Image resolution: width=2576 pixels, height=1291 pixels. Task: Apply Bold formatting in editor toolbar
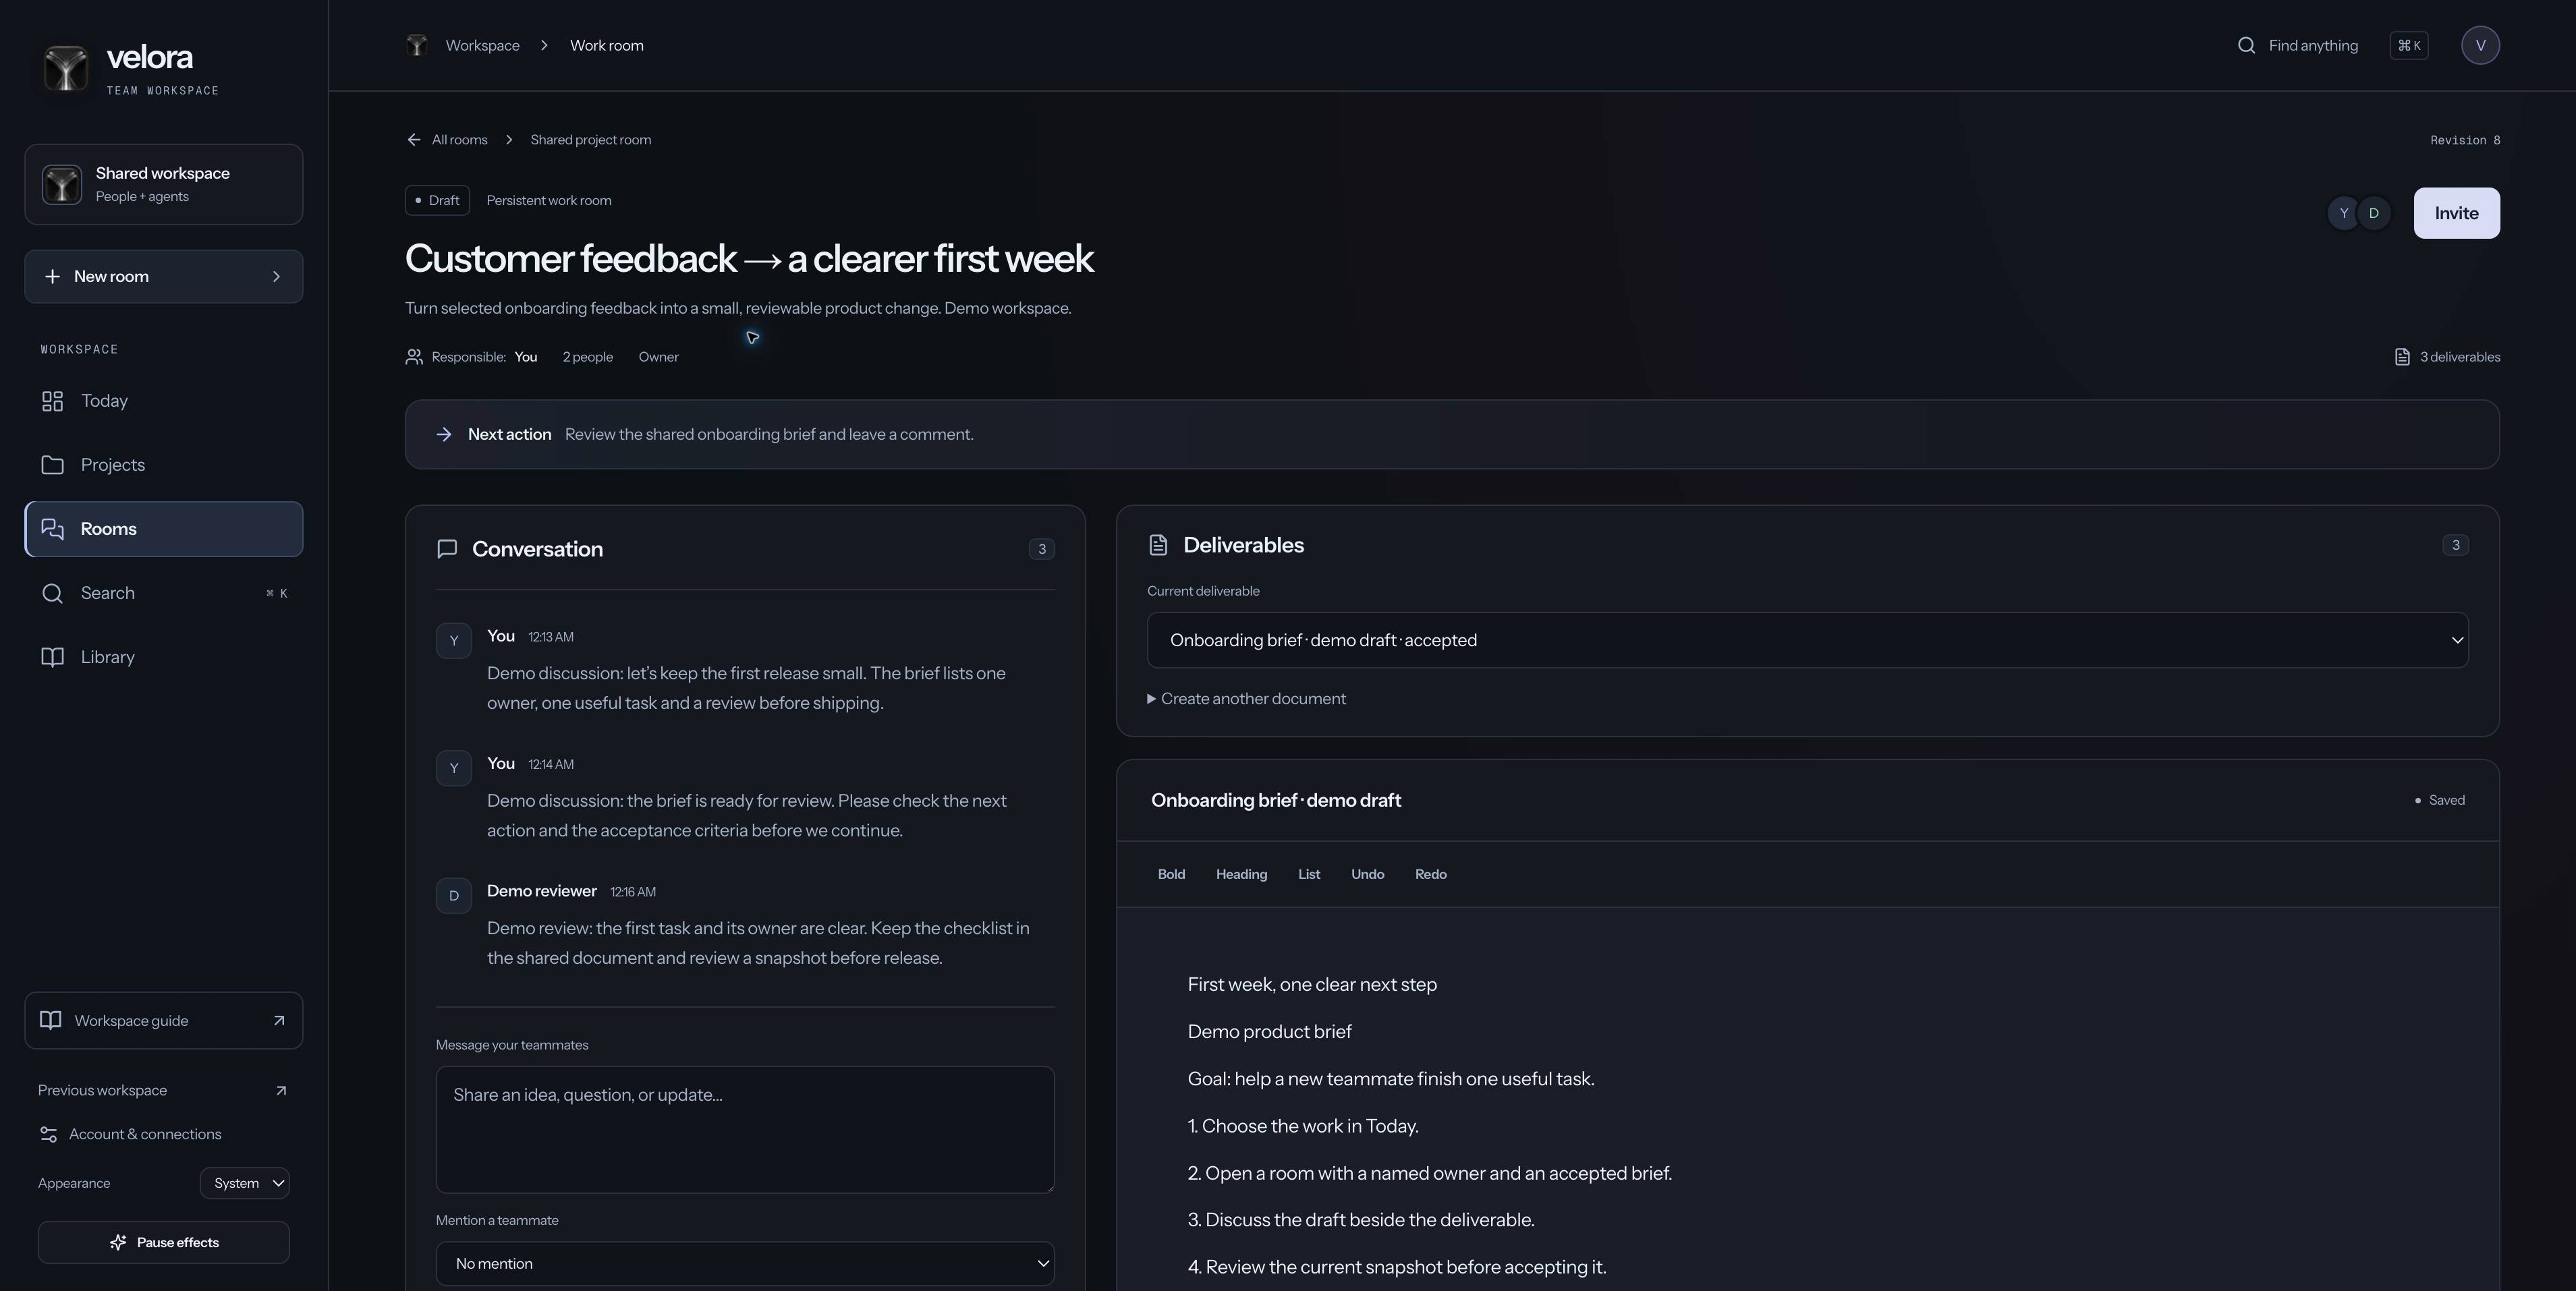1171,874
